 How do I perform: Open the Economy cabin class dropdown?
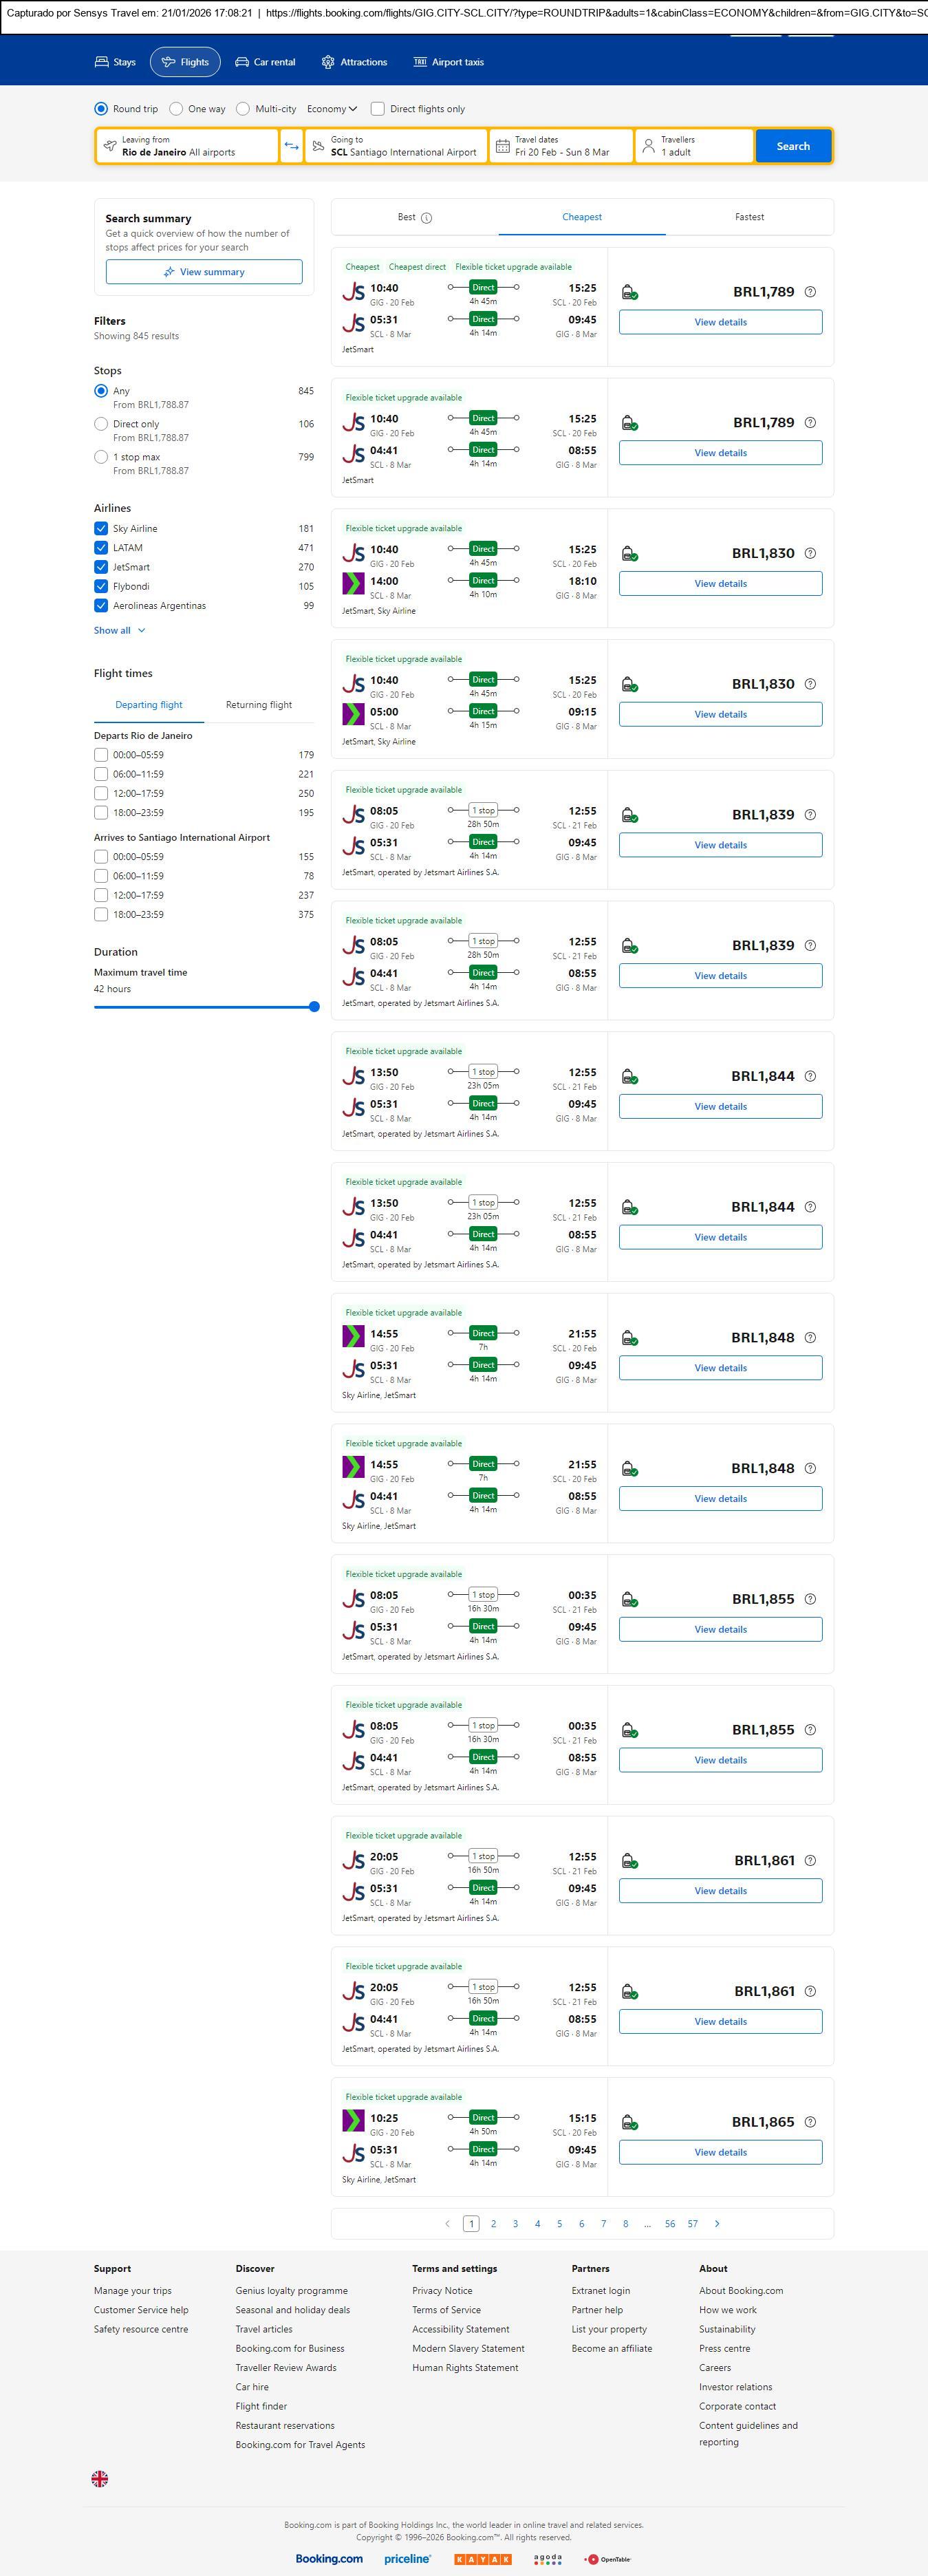(332, 109)
